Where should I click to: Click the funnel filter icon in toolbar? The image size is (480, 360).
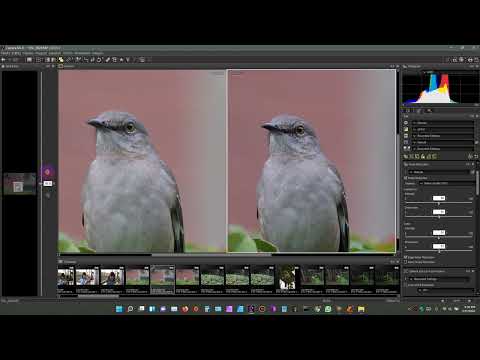(127, 60)
